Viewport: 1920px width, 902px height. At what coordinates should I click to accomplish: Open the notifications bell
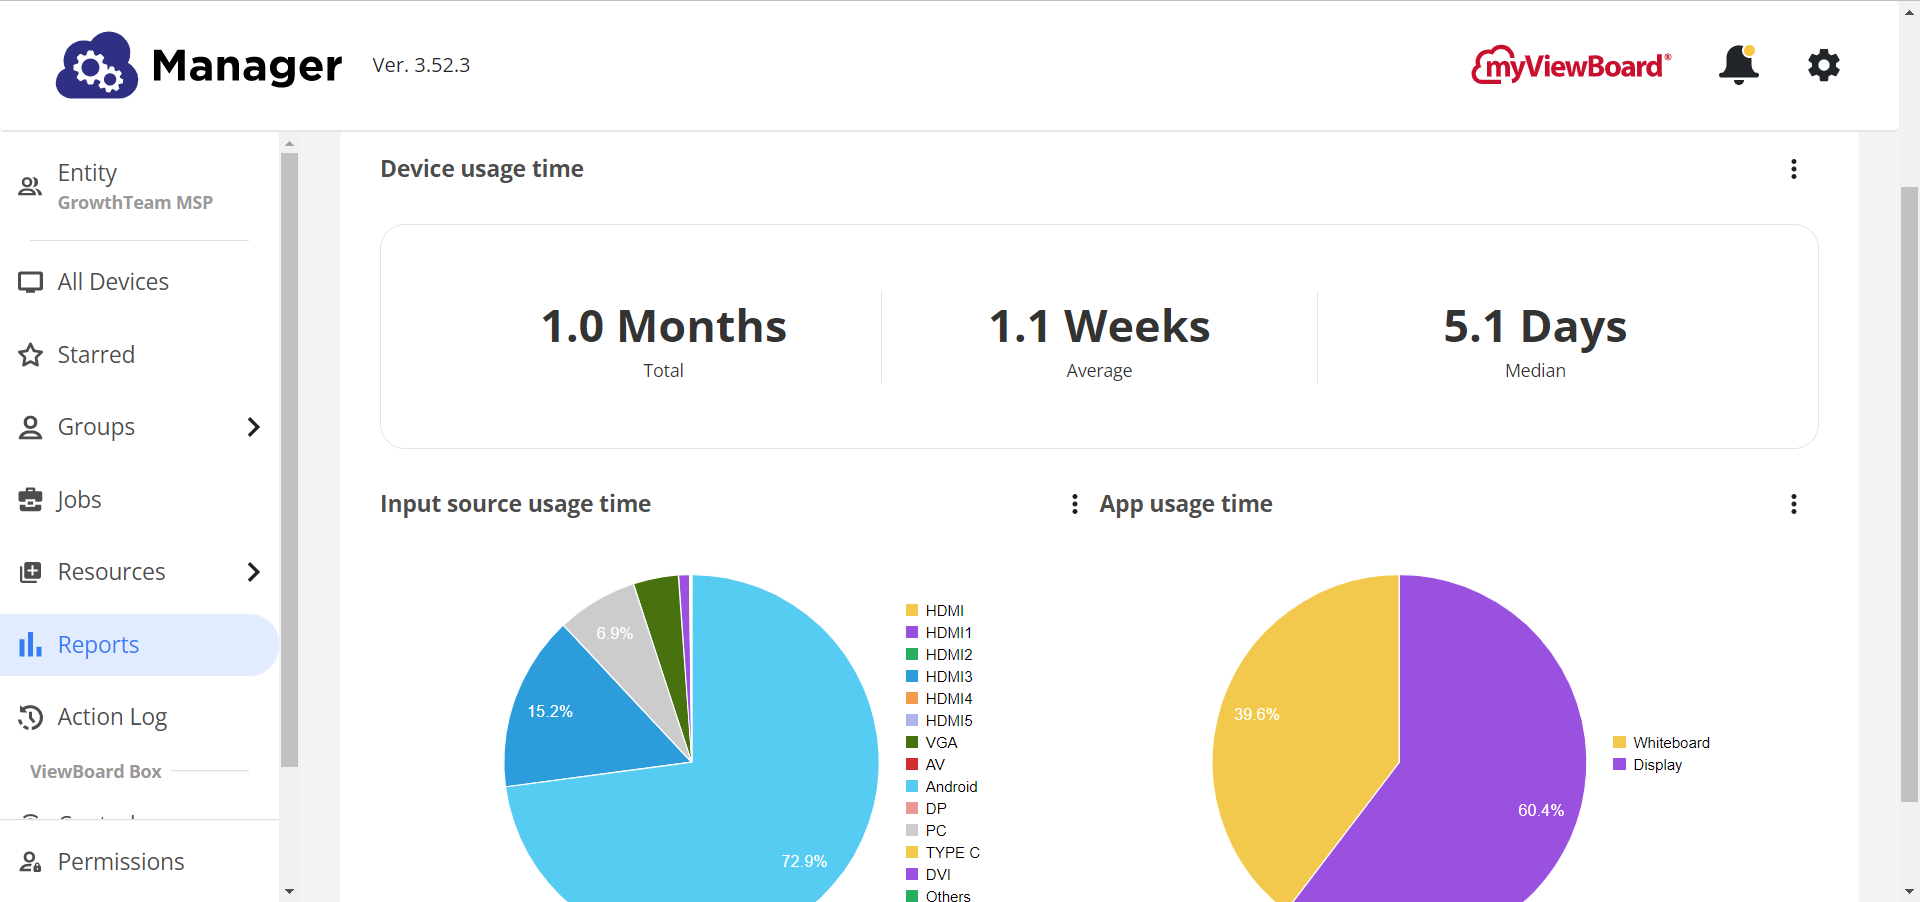(1739, 65)
